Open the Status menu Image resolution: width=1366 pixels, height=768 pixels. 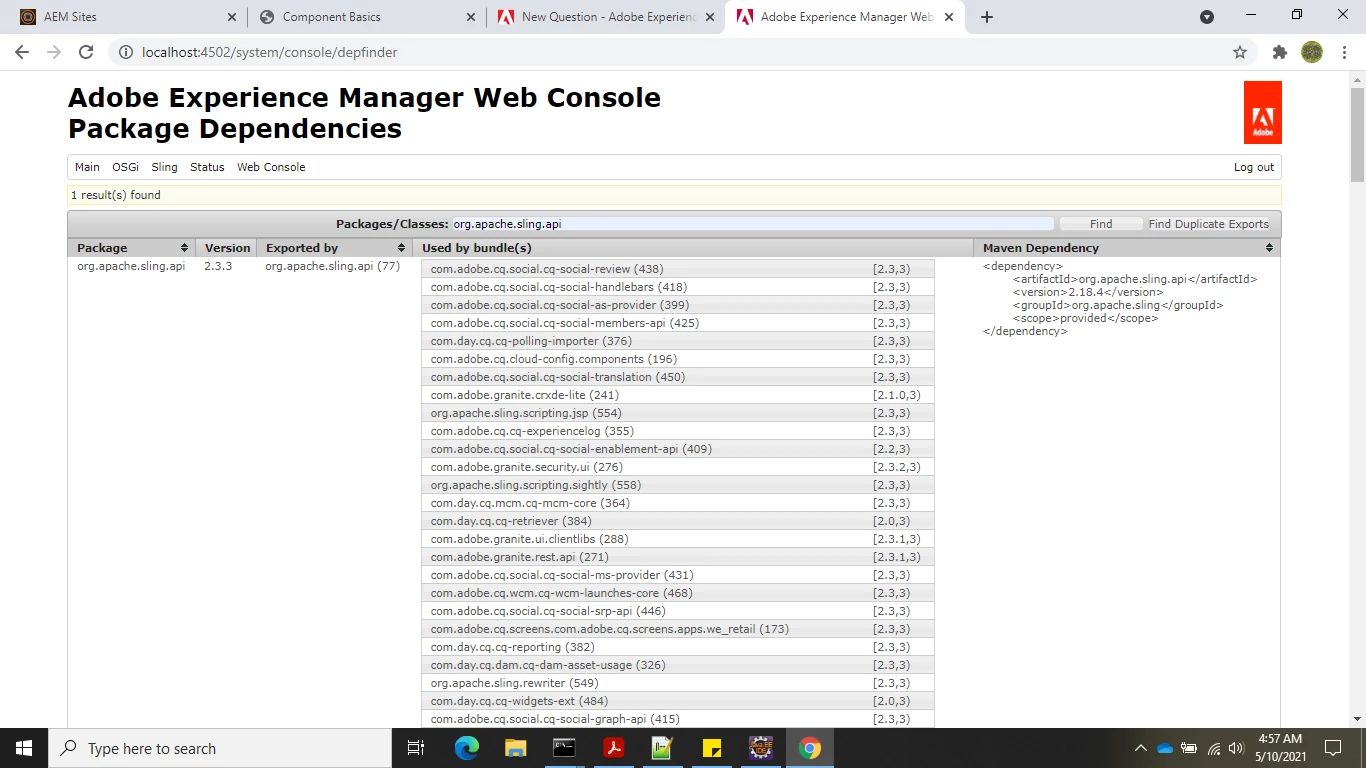pos(207,167)
